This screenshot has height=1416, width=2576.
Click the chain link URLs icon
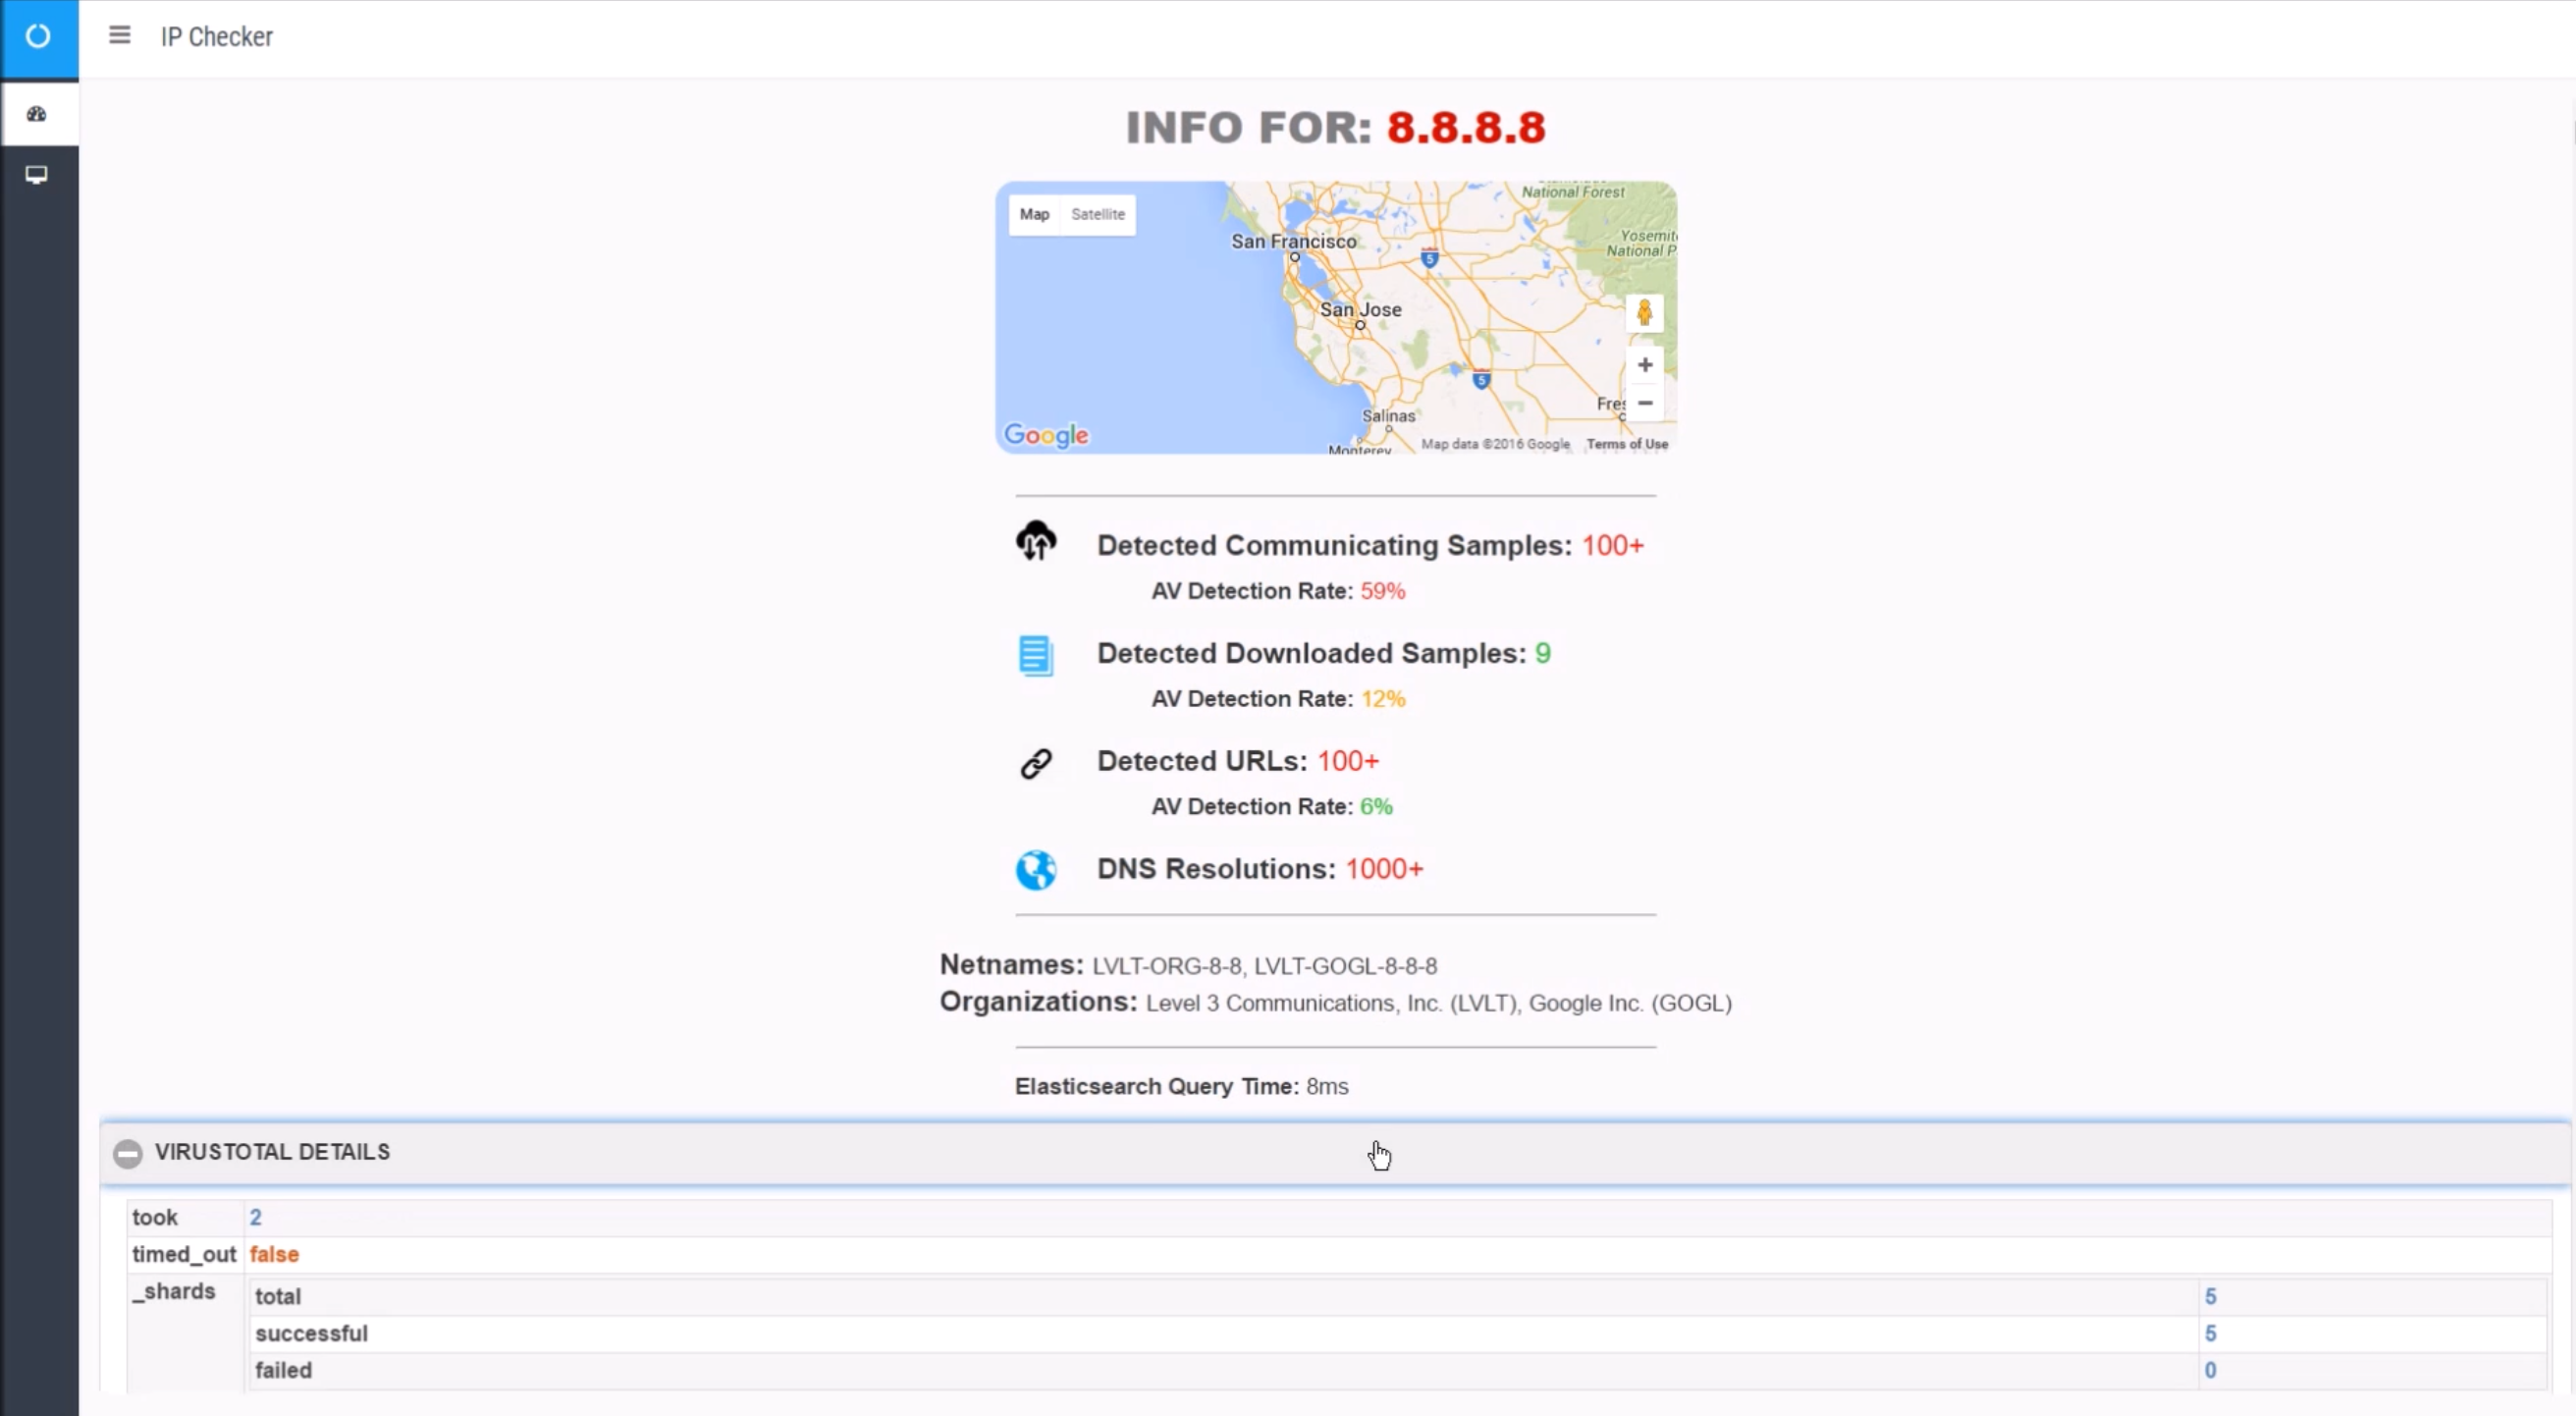pos(1036,763)
